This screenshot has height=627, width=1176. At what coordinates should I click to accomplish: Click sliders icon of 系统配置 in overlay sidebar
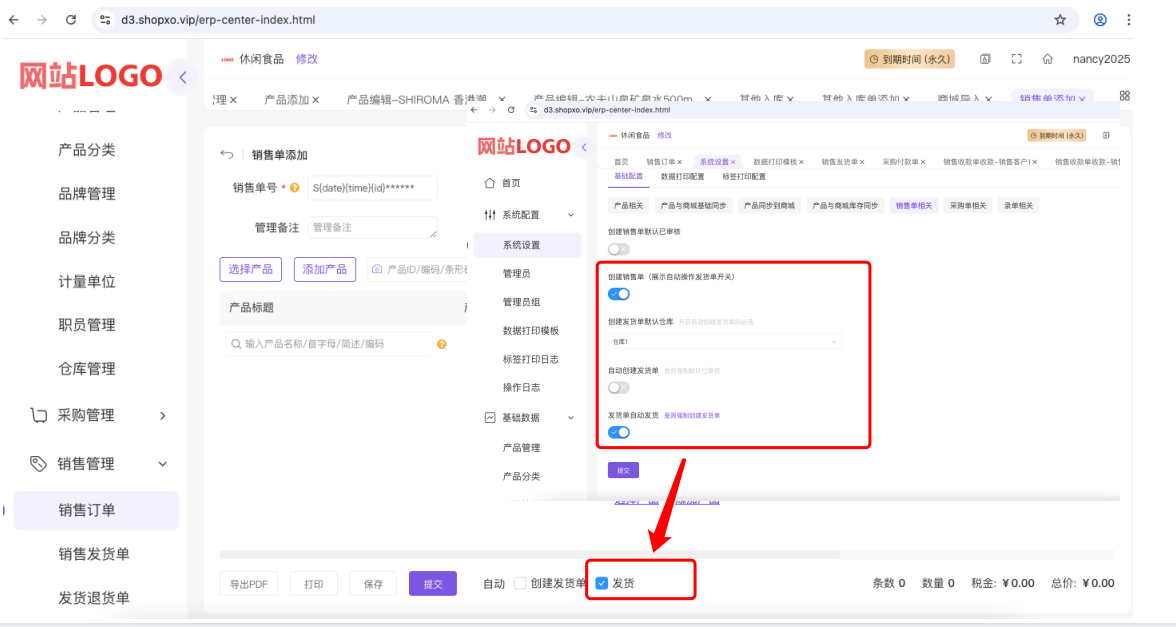click(490, 214)
